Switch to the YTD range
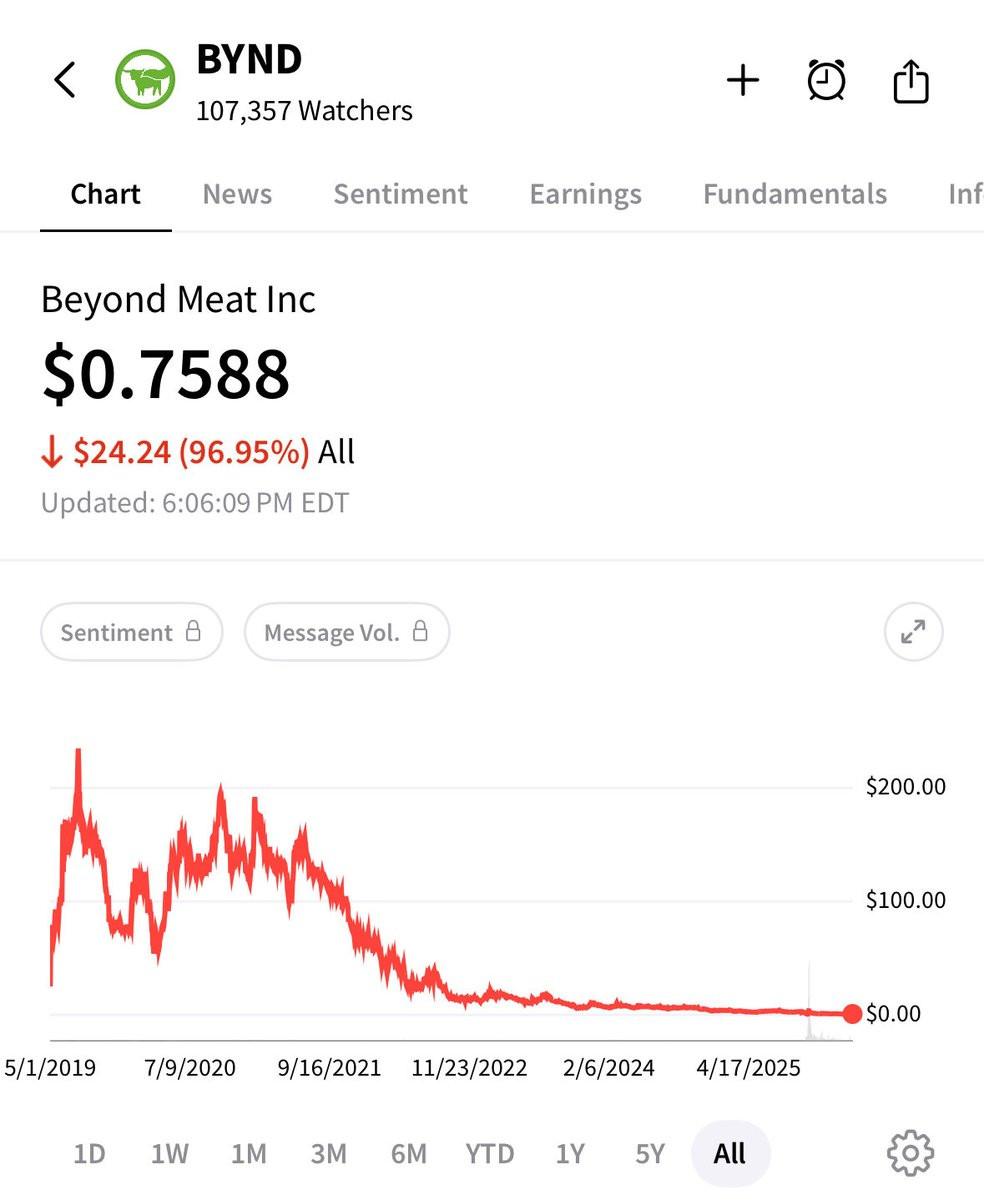The height and width of the screenshot is (1200, 984). point(489,1153)
